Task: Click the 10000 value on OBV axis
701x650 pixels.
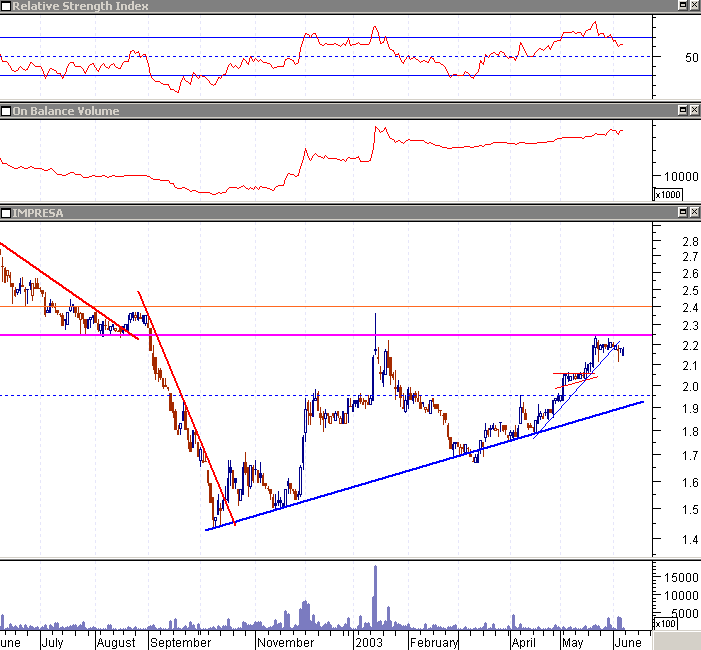Action: pos(681,177)
